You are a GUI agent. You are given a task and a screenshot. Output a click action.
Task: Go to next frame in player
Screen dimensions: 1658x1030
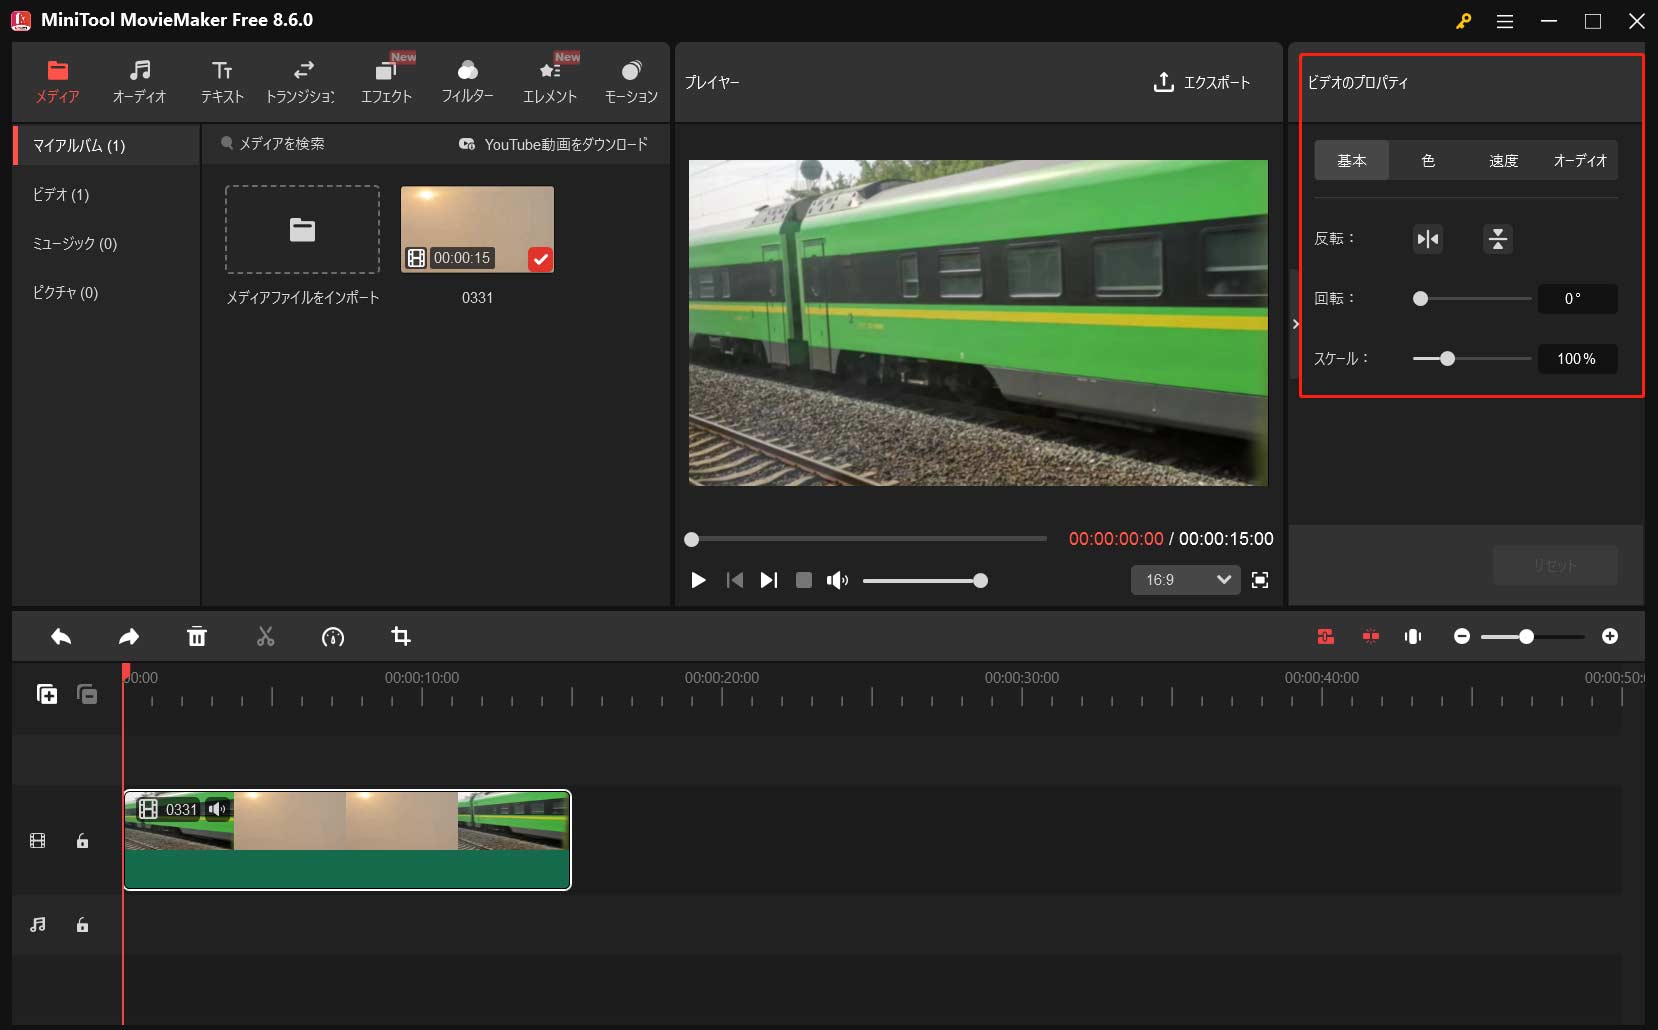coord(768,580)
